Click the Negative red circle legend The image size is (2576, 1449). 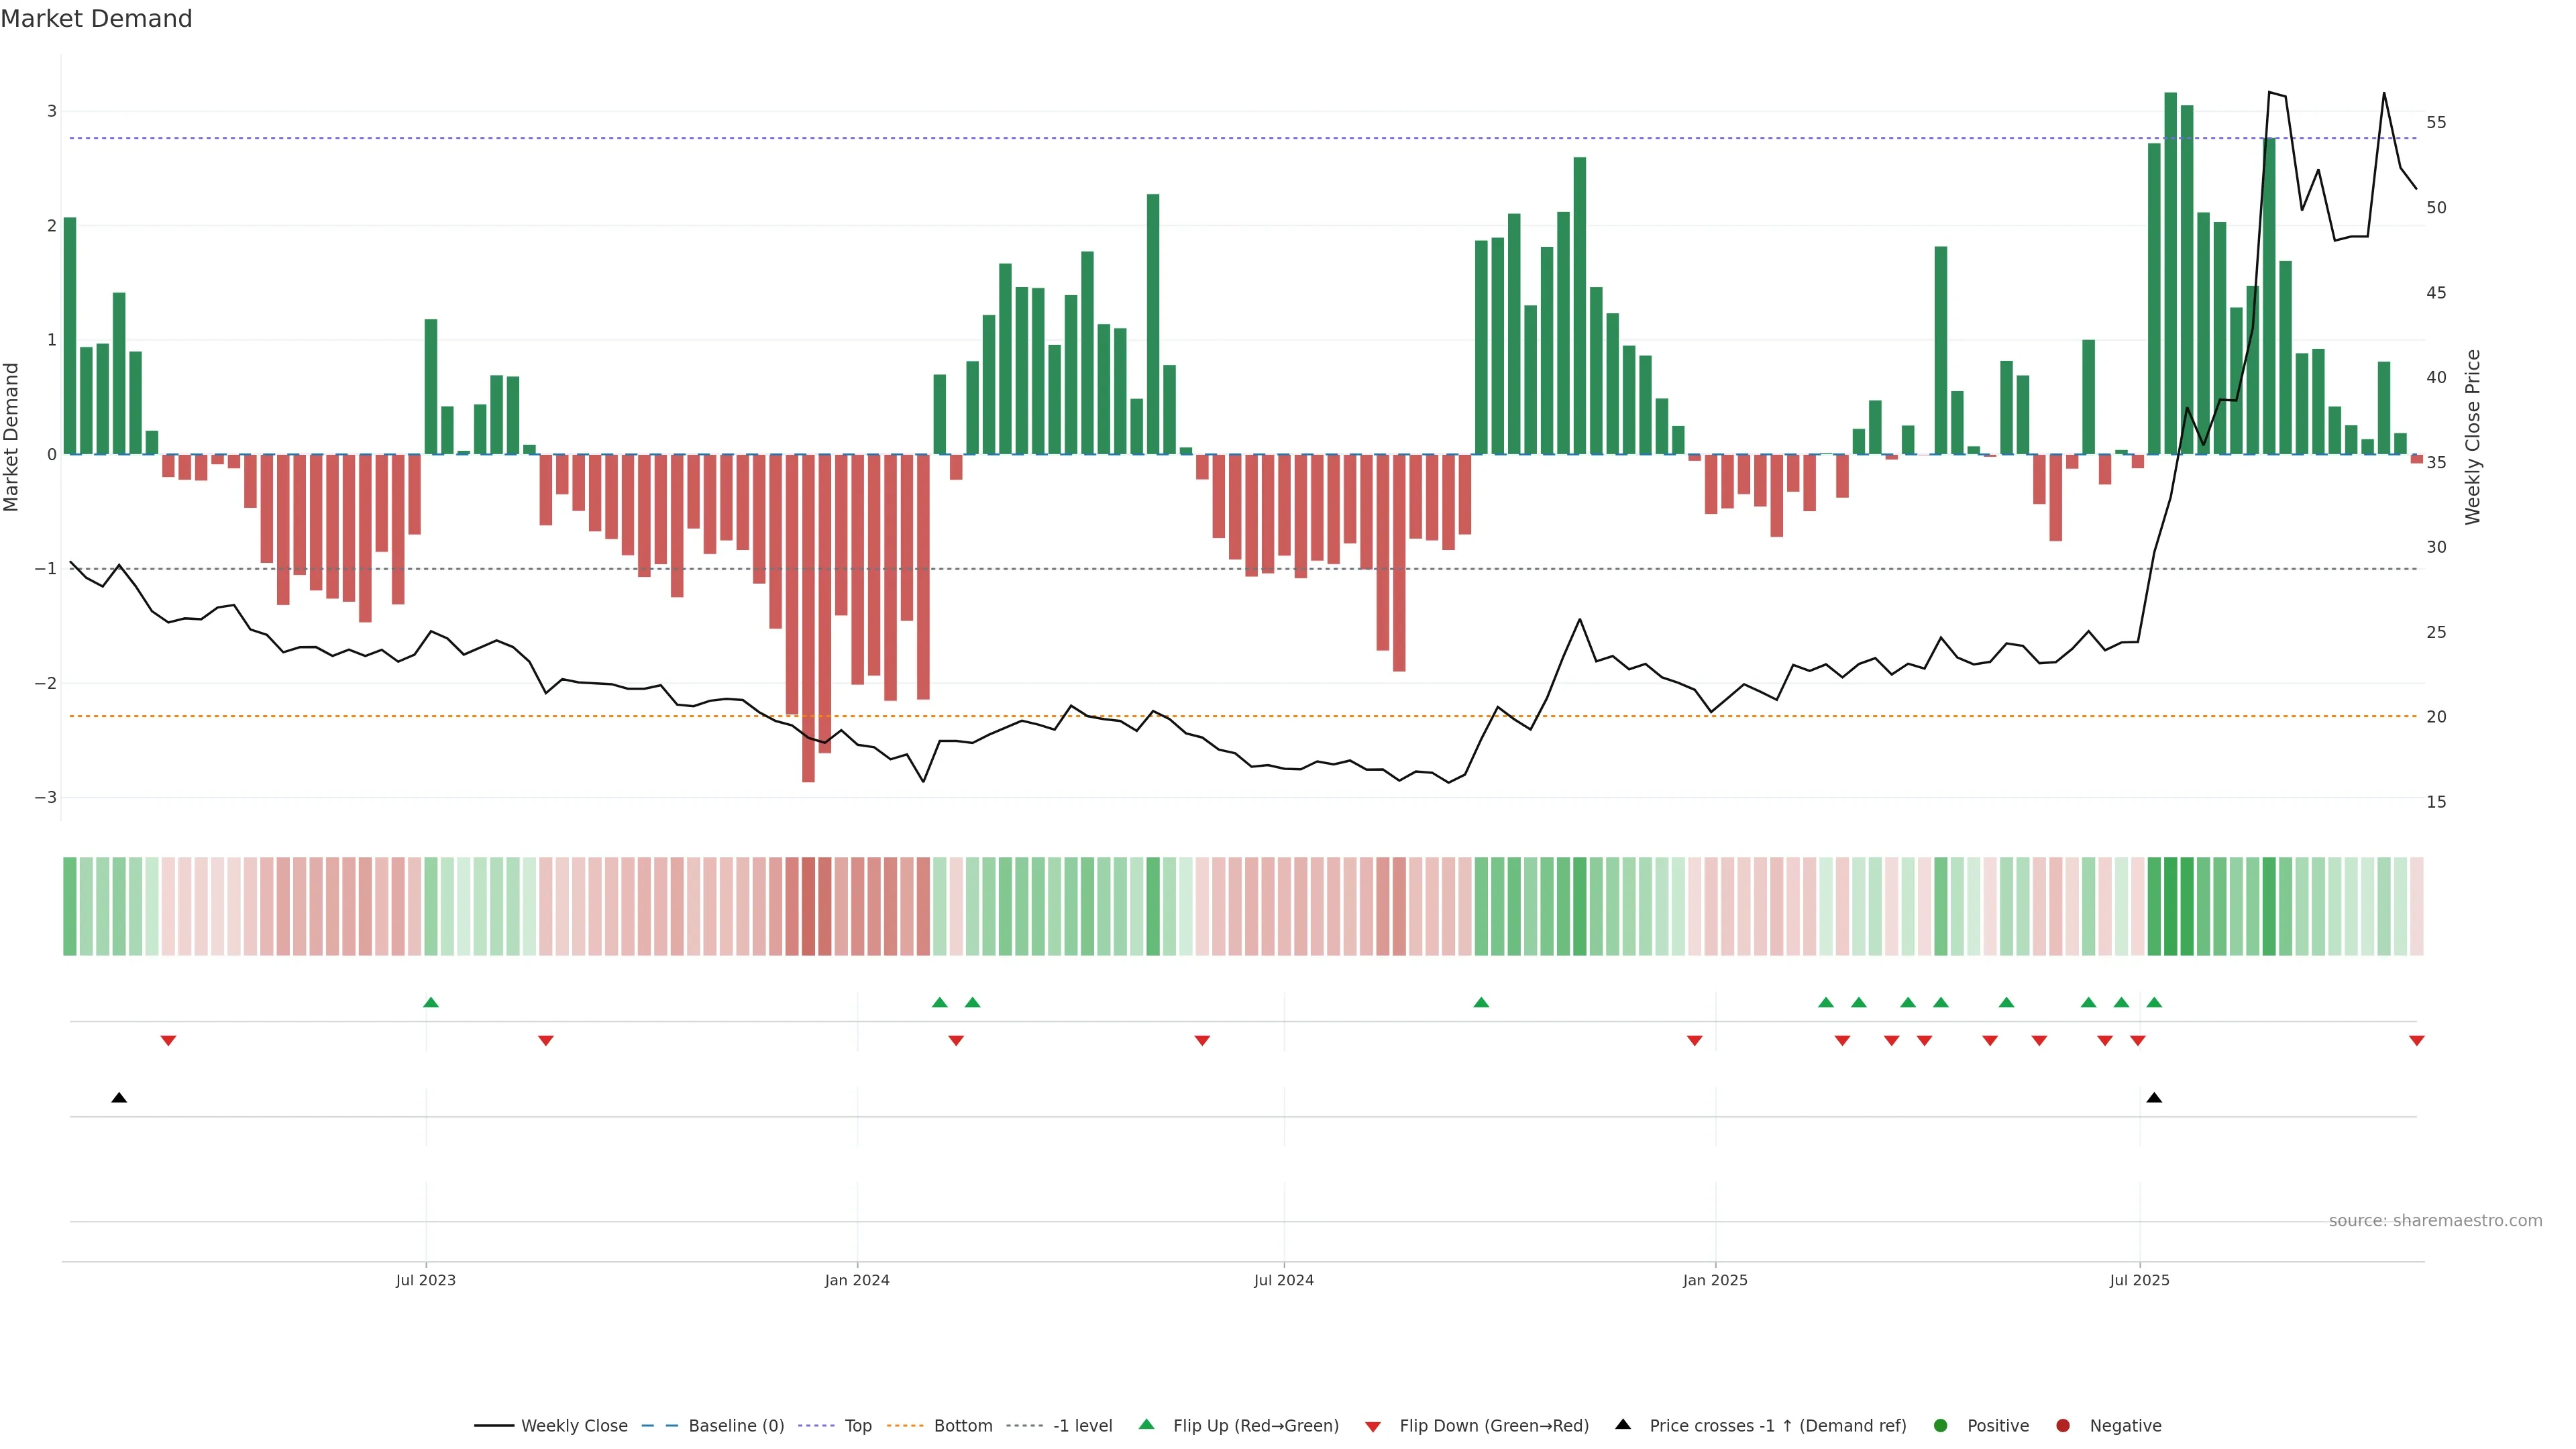pyautogui.click(x=2063, y=1426)
